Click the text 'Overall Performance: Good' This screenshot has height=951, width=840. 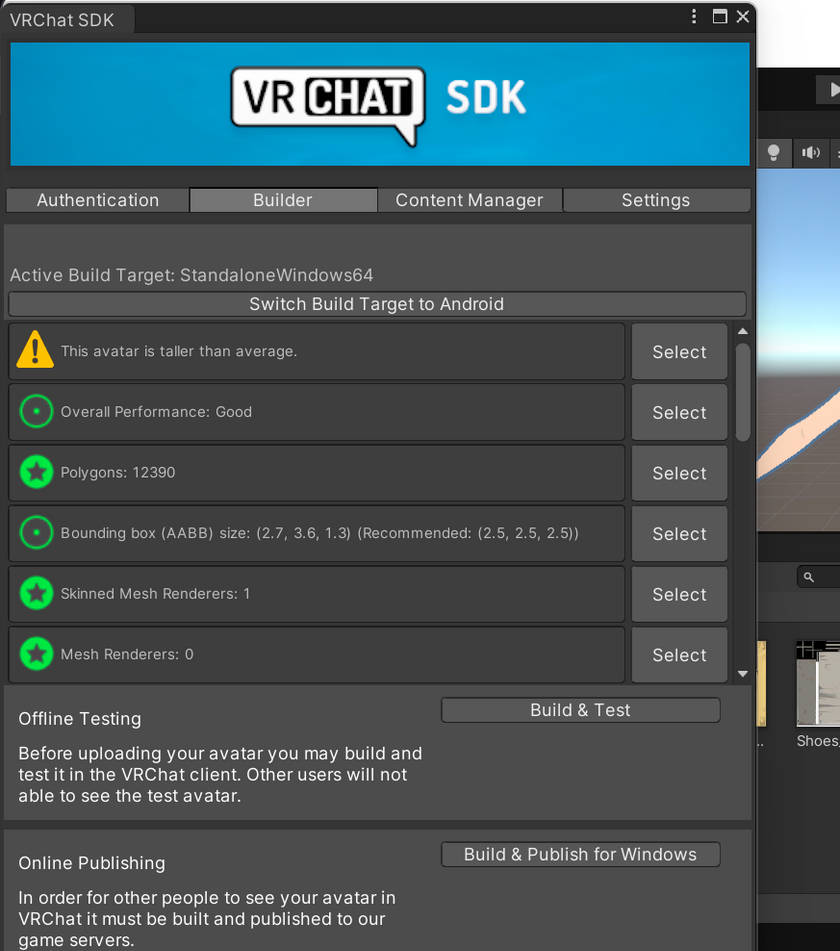pyautogui.click(x=156, y=412)
